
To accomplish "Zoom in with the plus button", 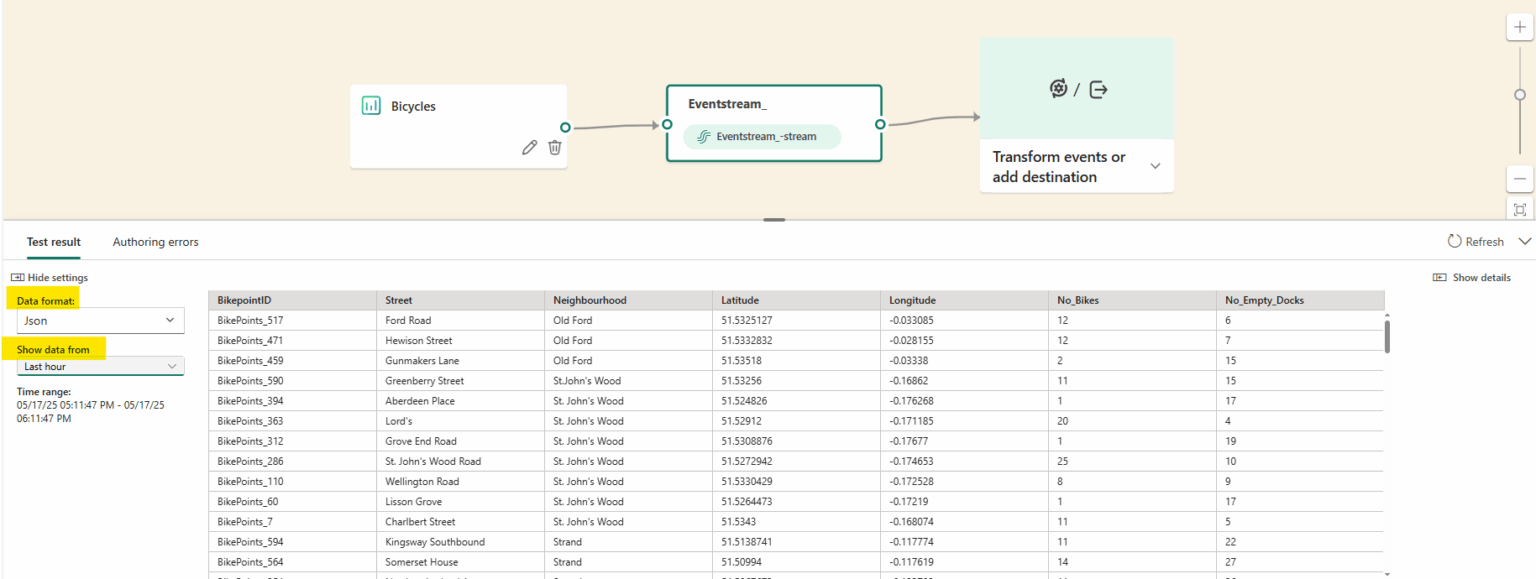I will point(1520,28).
